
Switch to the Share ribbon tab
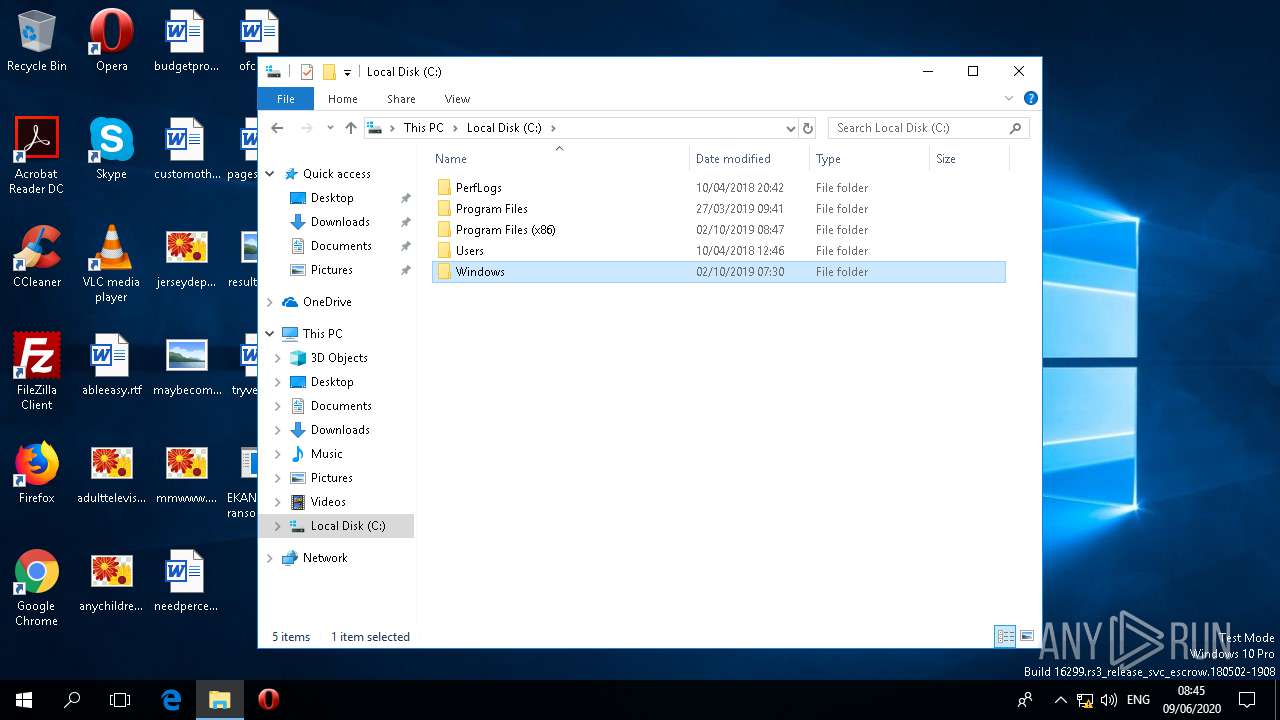pyautogui.click(x=401, y=99)
